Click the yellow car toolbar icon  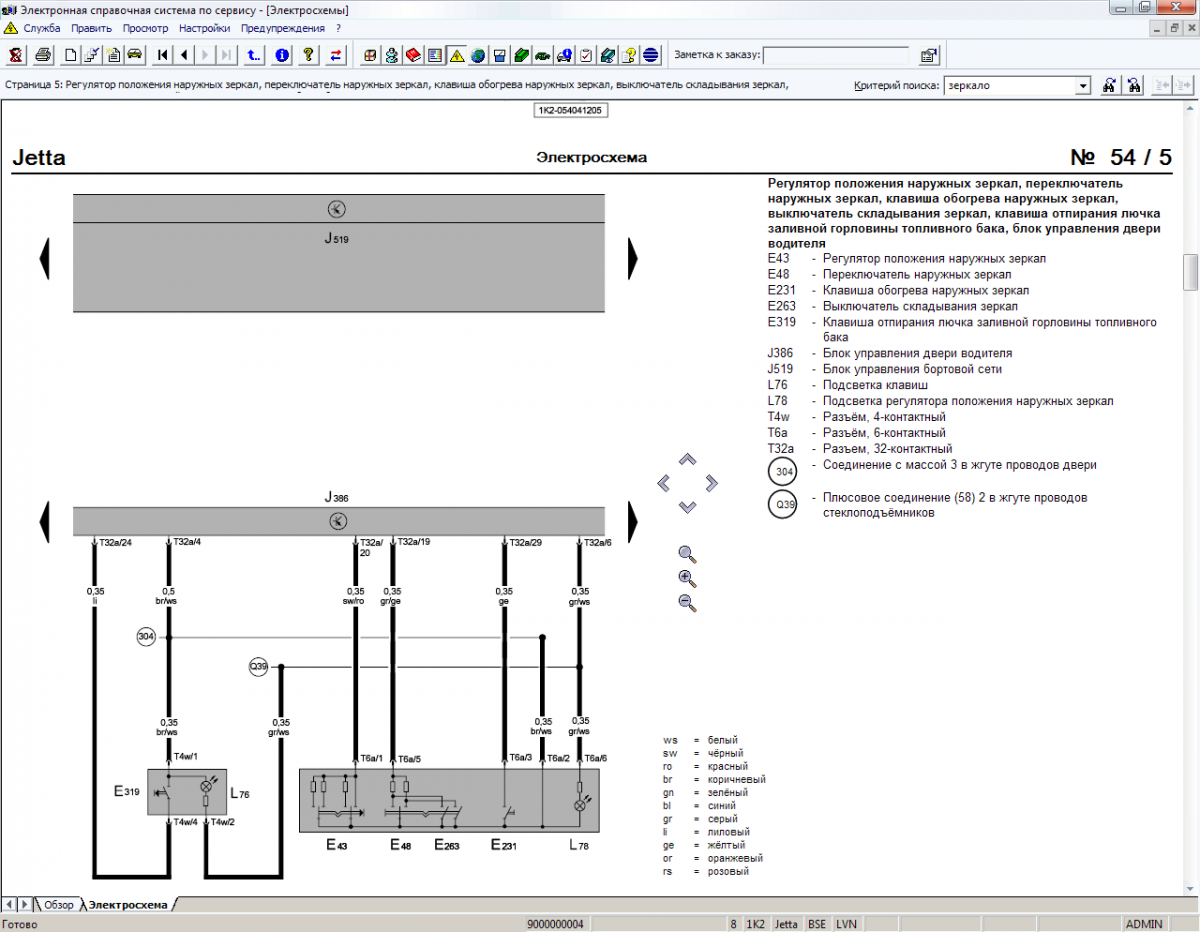(134, 55)
